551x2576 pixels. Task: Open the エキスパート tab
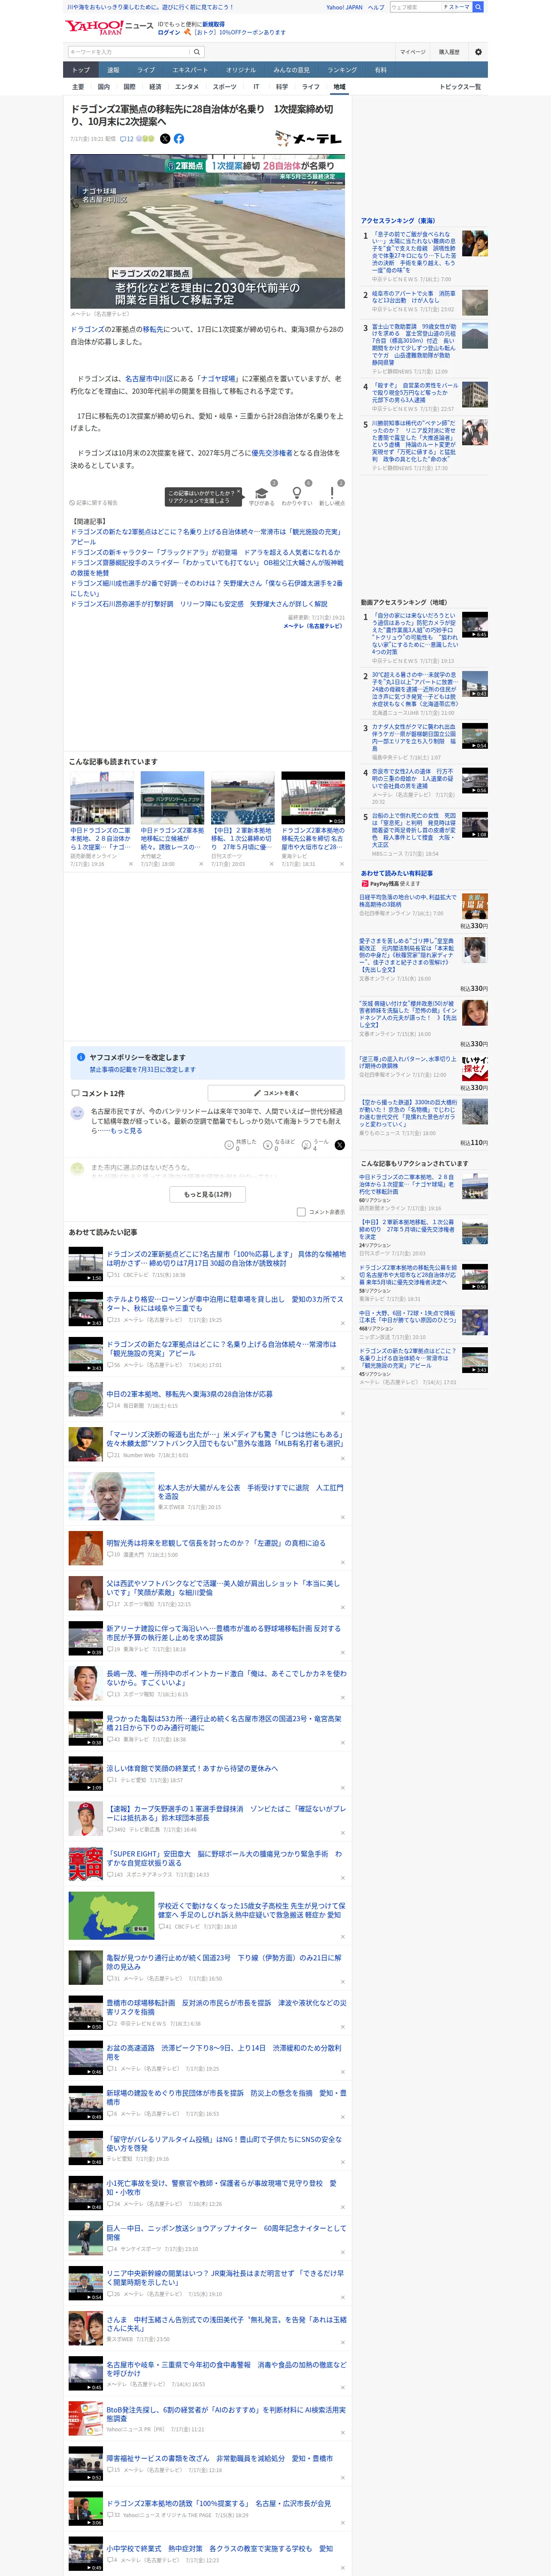click(x=190, y=70)
